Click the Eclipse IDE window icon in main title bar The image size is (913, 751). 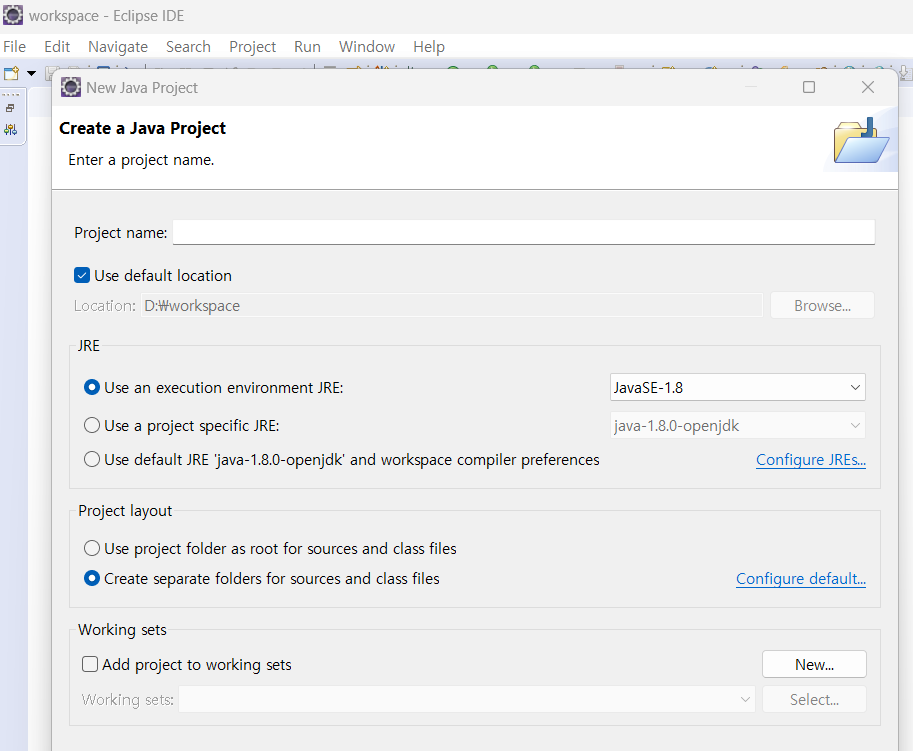(x=13, y=15)
